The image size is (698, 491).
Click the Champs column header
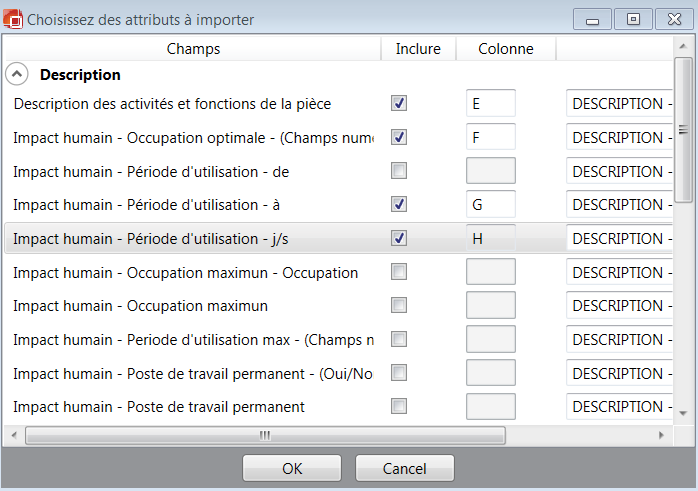click(x=193, y=48)
